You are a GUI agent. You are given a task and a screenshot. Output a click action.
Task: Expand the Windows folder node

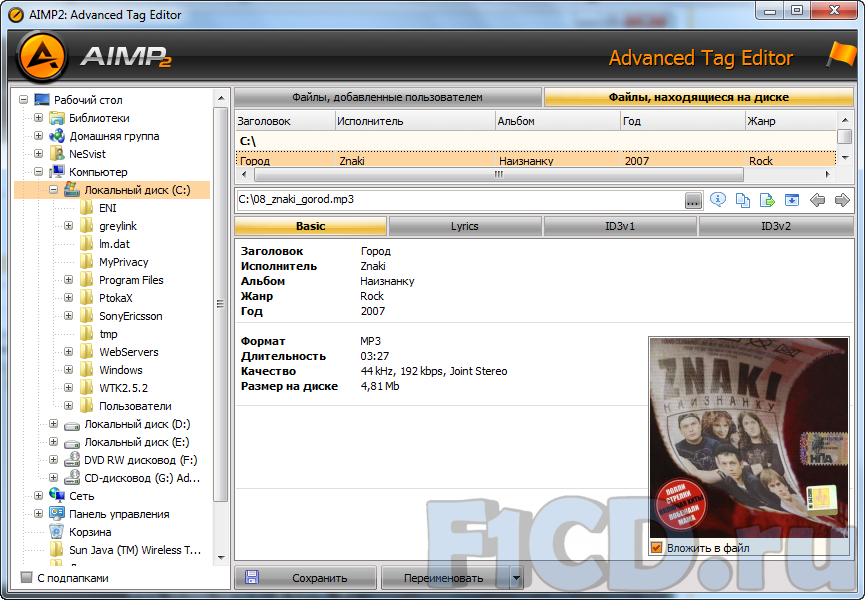click(x=68, y=369)
